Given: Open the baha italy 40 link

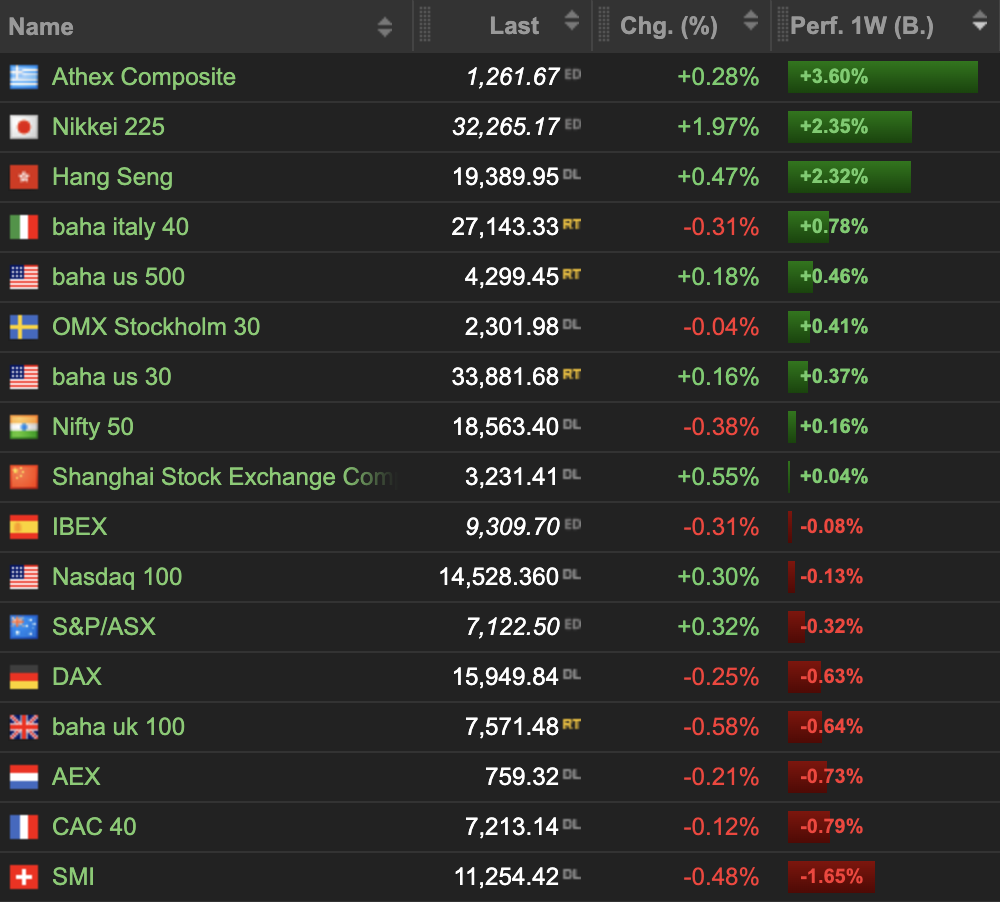Looking at the screenshot, I should tap(121, 227).
